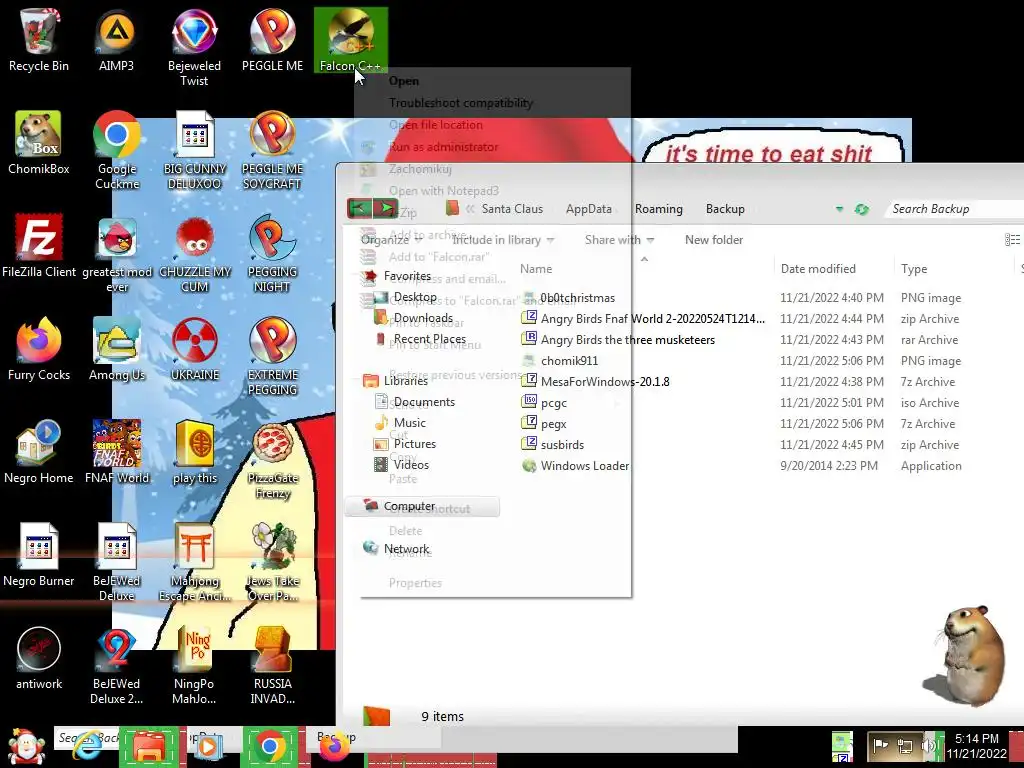Select the UKRAINE desktop icon
This screenshot has width=1024, height=768.
coord(195,350)
